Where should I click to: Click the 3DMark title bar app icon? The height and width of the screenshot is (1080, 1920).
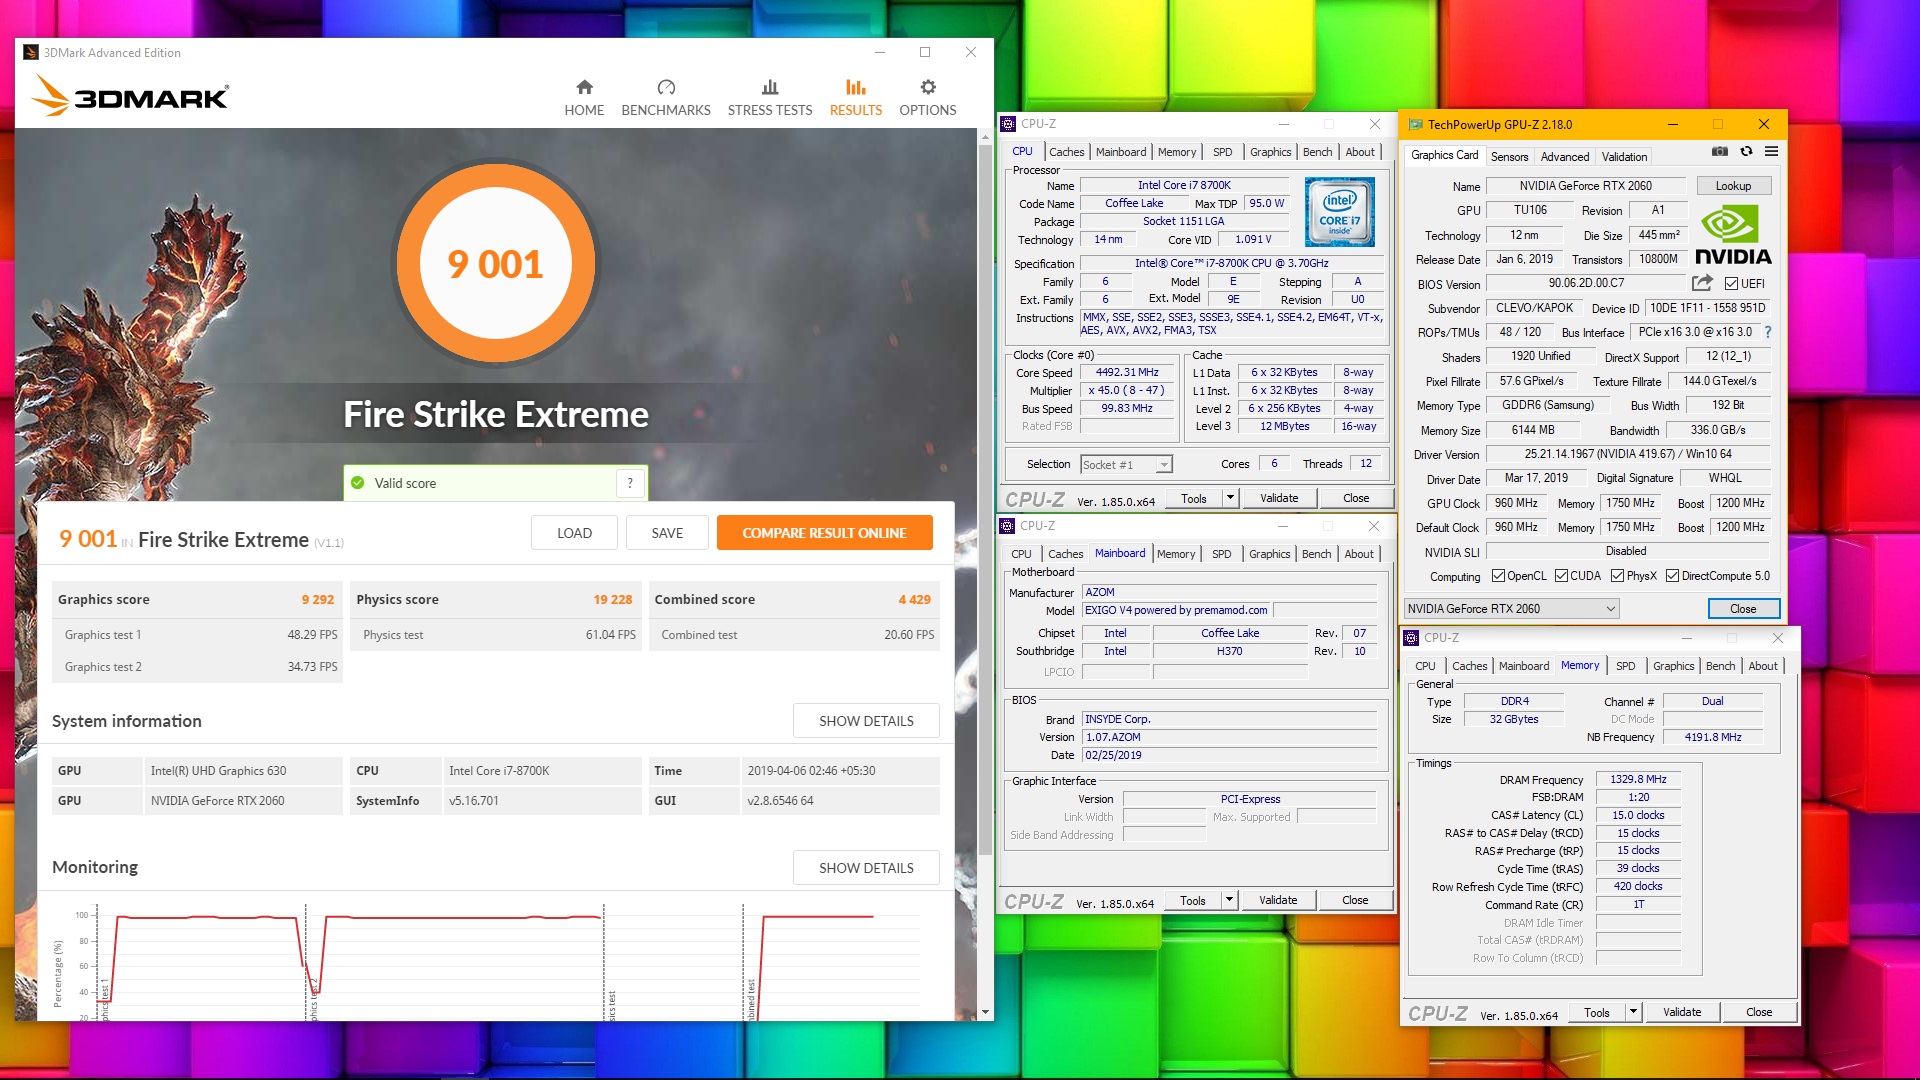pyautogui.click(x=31, y=53)
